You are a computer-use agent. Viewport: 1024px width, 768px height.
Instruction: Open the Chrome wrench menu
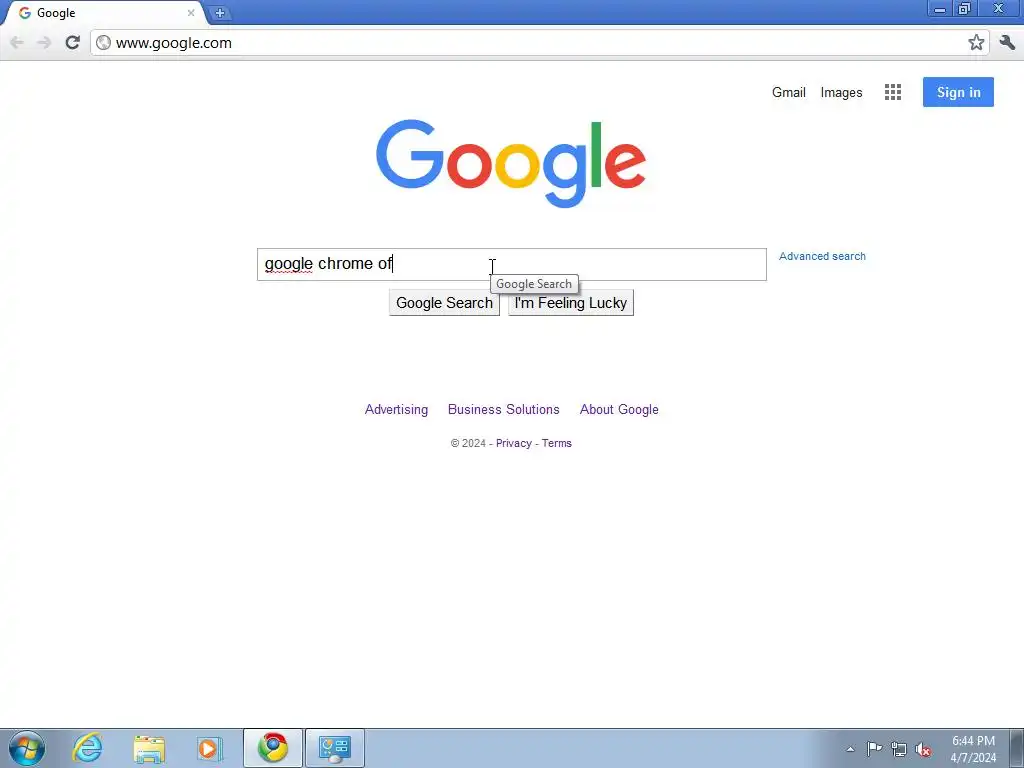(x=1007, y=43)
